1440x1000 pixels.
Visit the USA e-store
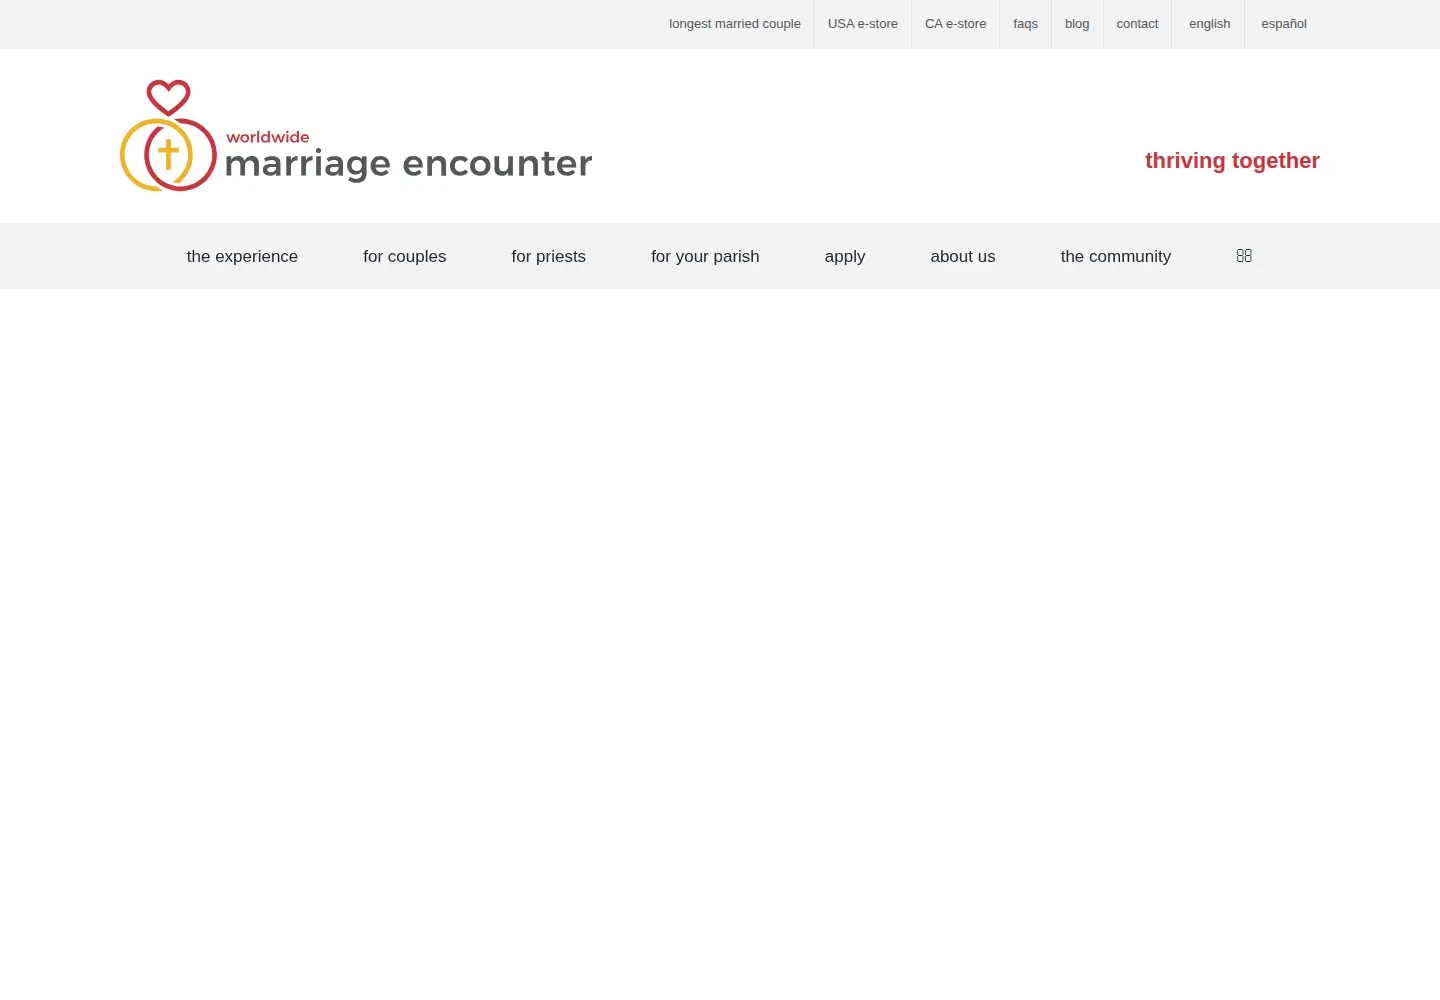point(863,24)
